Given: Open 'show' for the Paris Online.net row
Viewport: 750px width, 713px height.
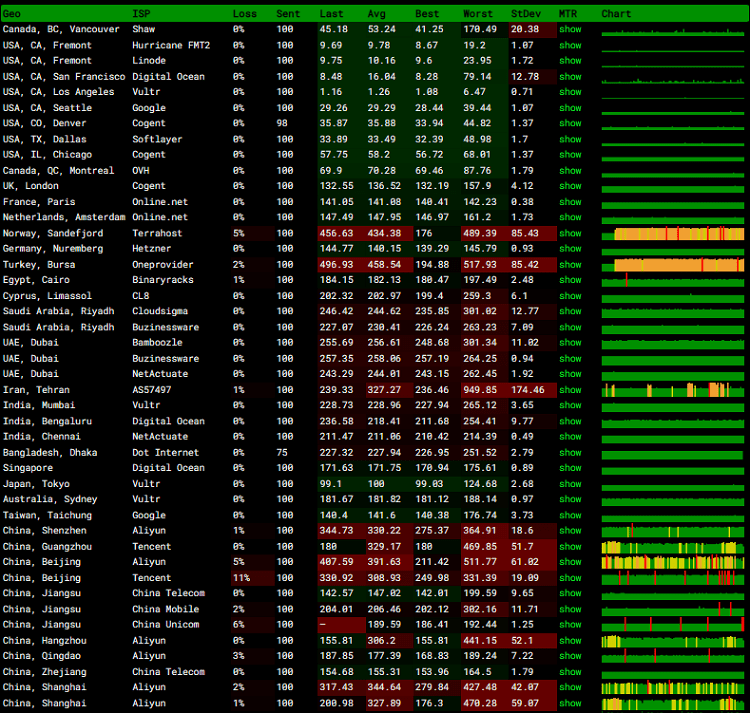Looking at the screenshot, I should [x=570, y=202].
